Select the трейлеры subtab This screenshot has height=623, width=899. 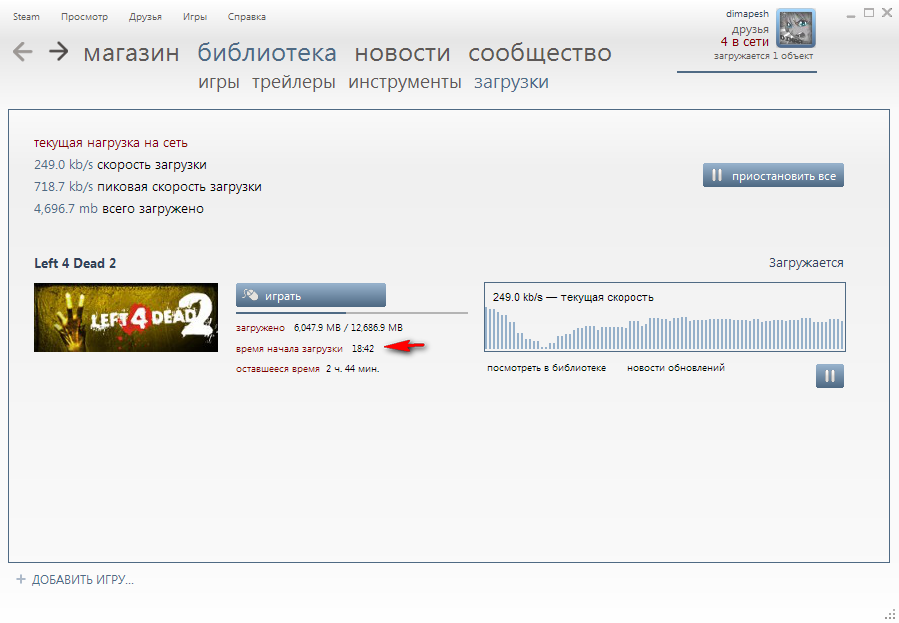(x=294, y=82)
